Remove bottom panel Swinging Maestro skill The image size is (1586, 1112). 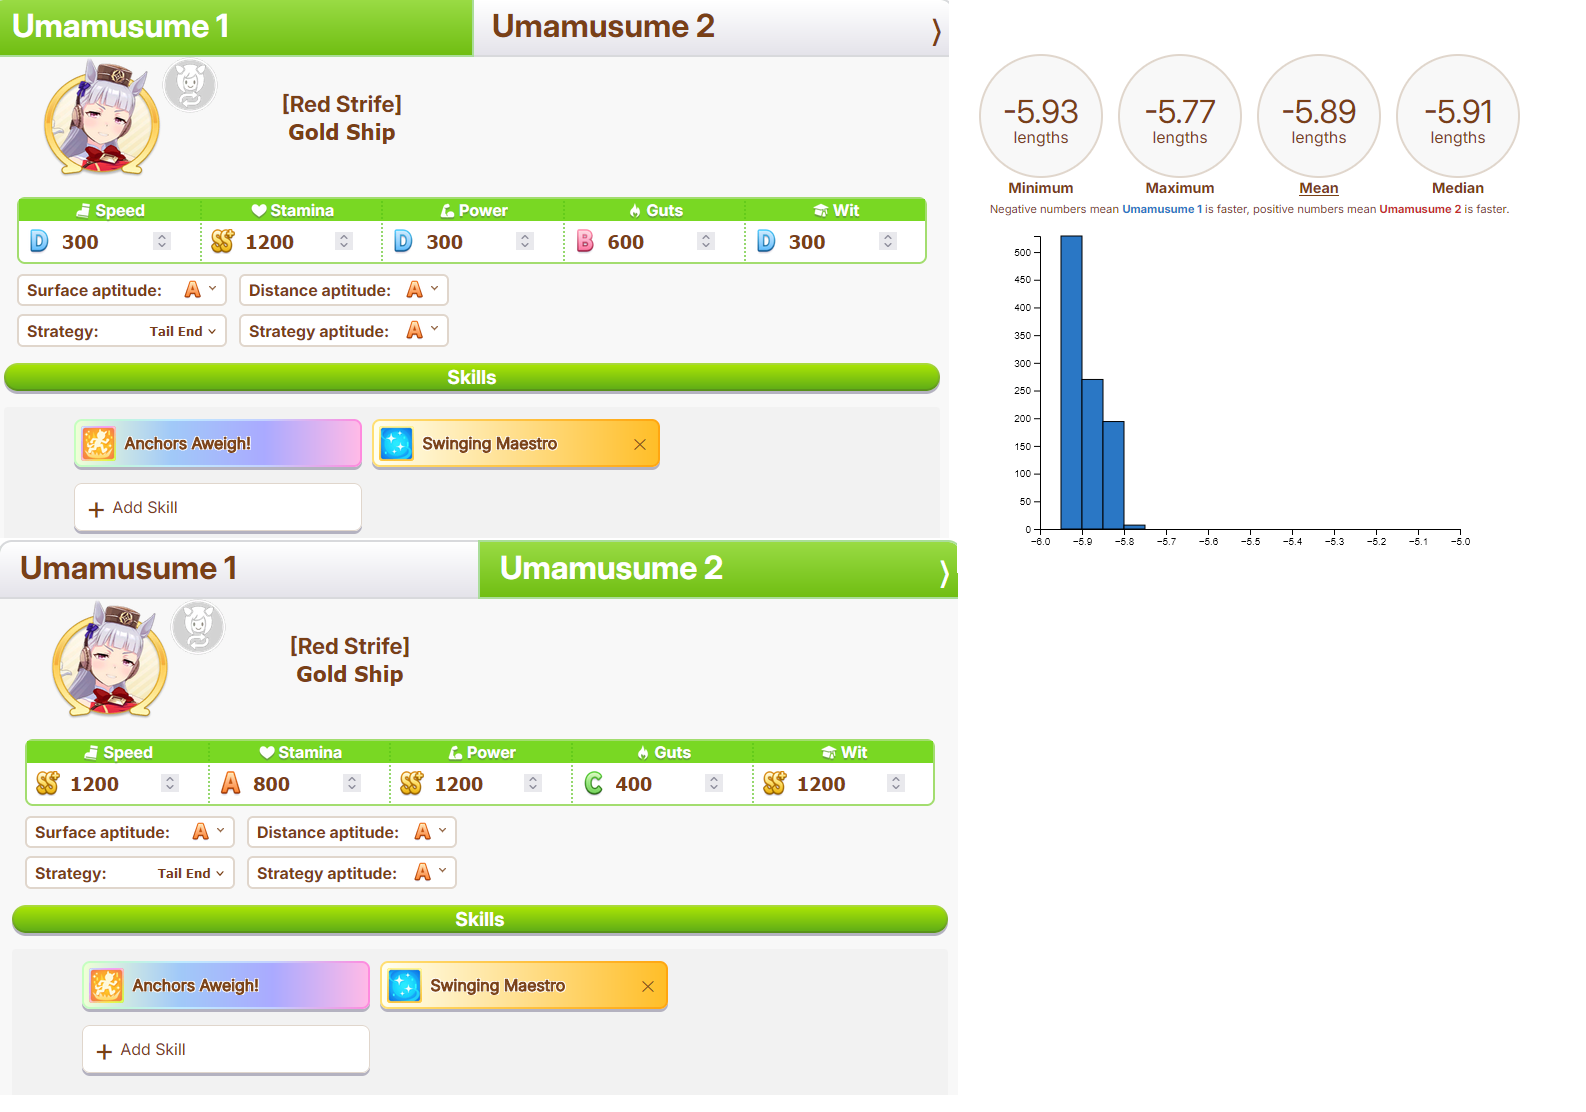pos(648,986)
